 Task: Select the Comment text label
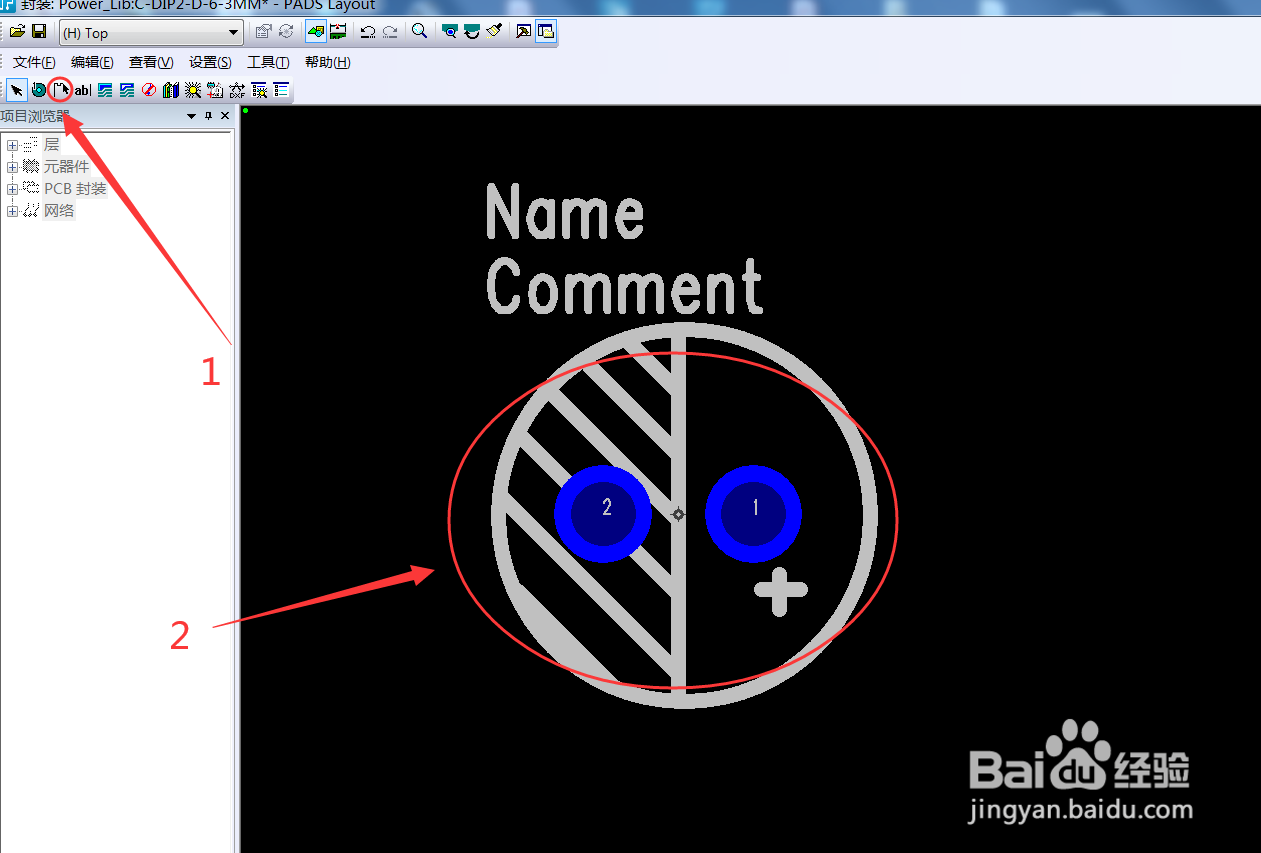coord(625,286)
